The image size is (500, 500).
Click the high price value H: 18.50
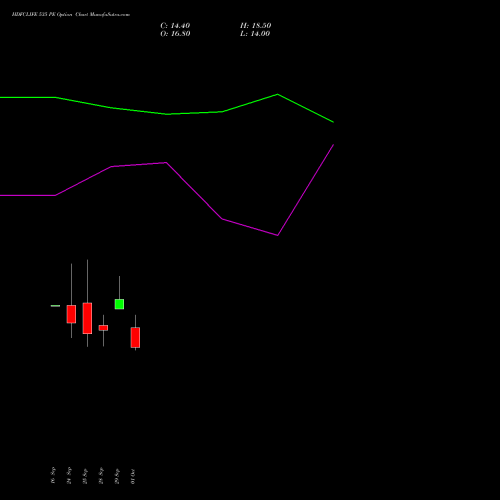click(x=255, y=26)
